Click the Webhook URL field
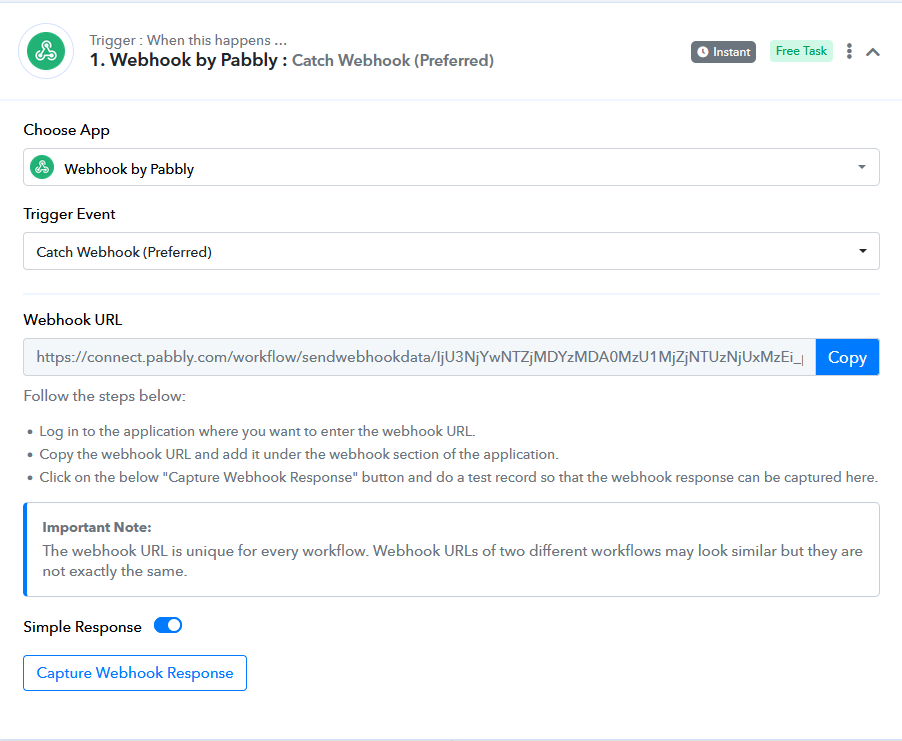This screenshot has width=902, height=741. coord(419,357)
